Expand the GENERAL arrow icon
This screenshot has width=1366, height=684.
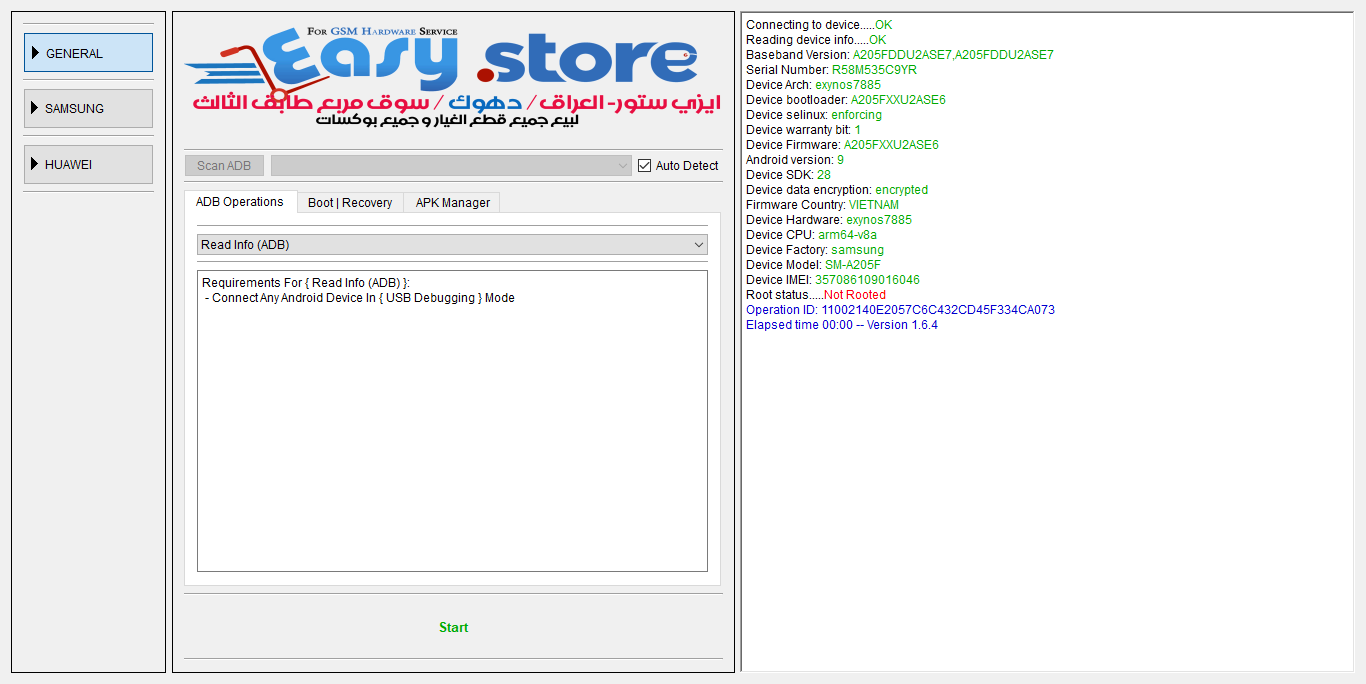tap(35, 53)
